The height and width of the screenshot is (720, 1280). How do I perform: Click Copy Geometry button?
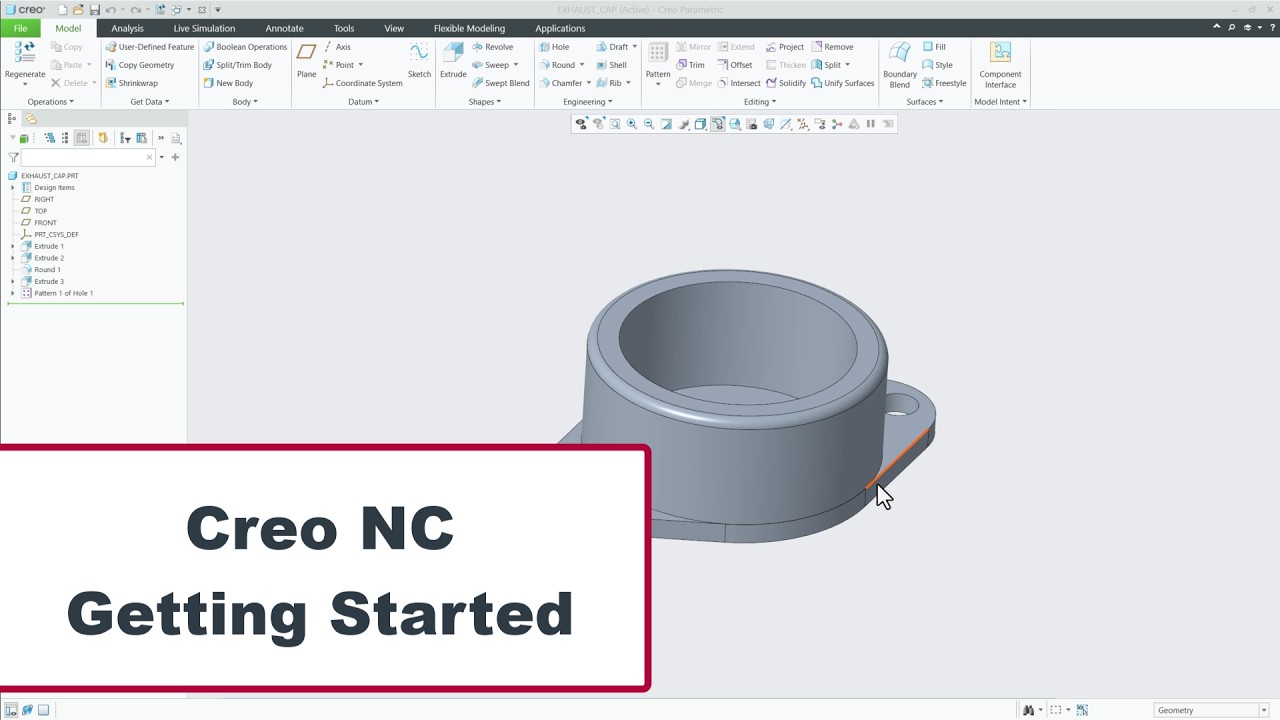140,65
